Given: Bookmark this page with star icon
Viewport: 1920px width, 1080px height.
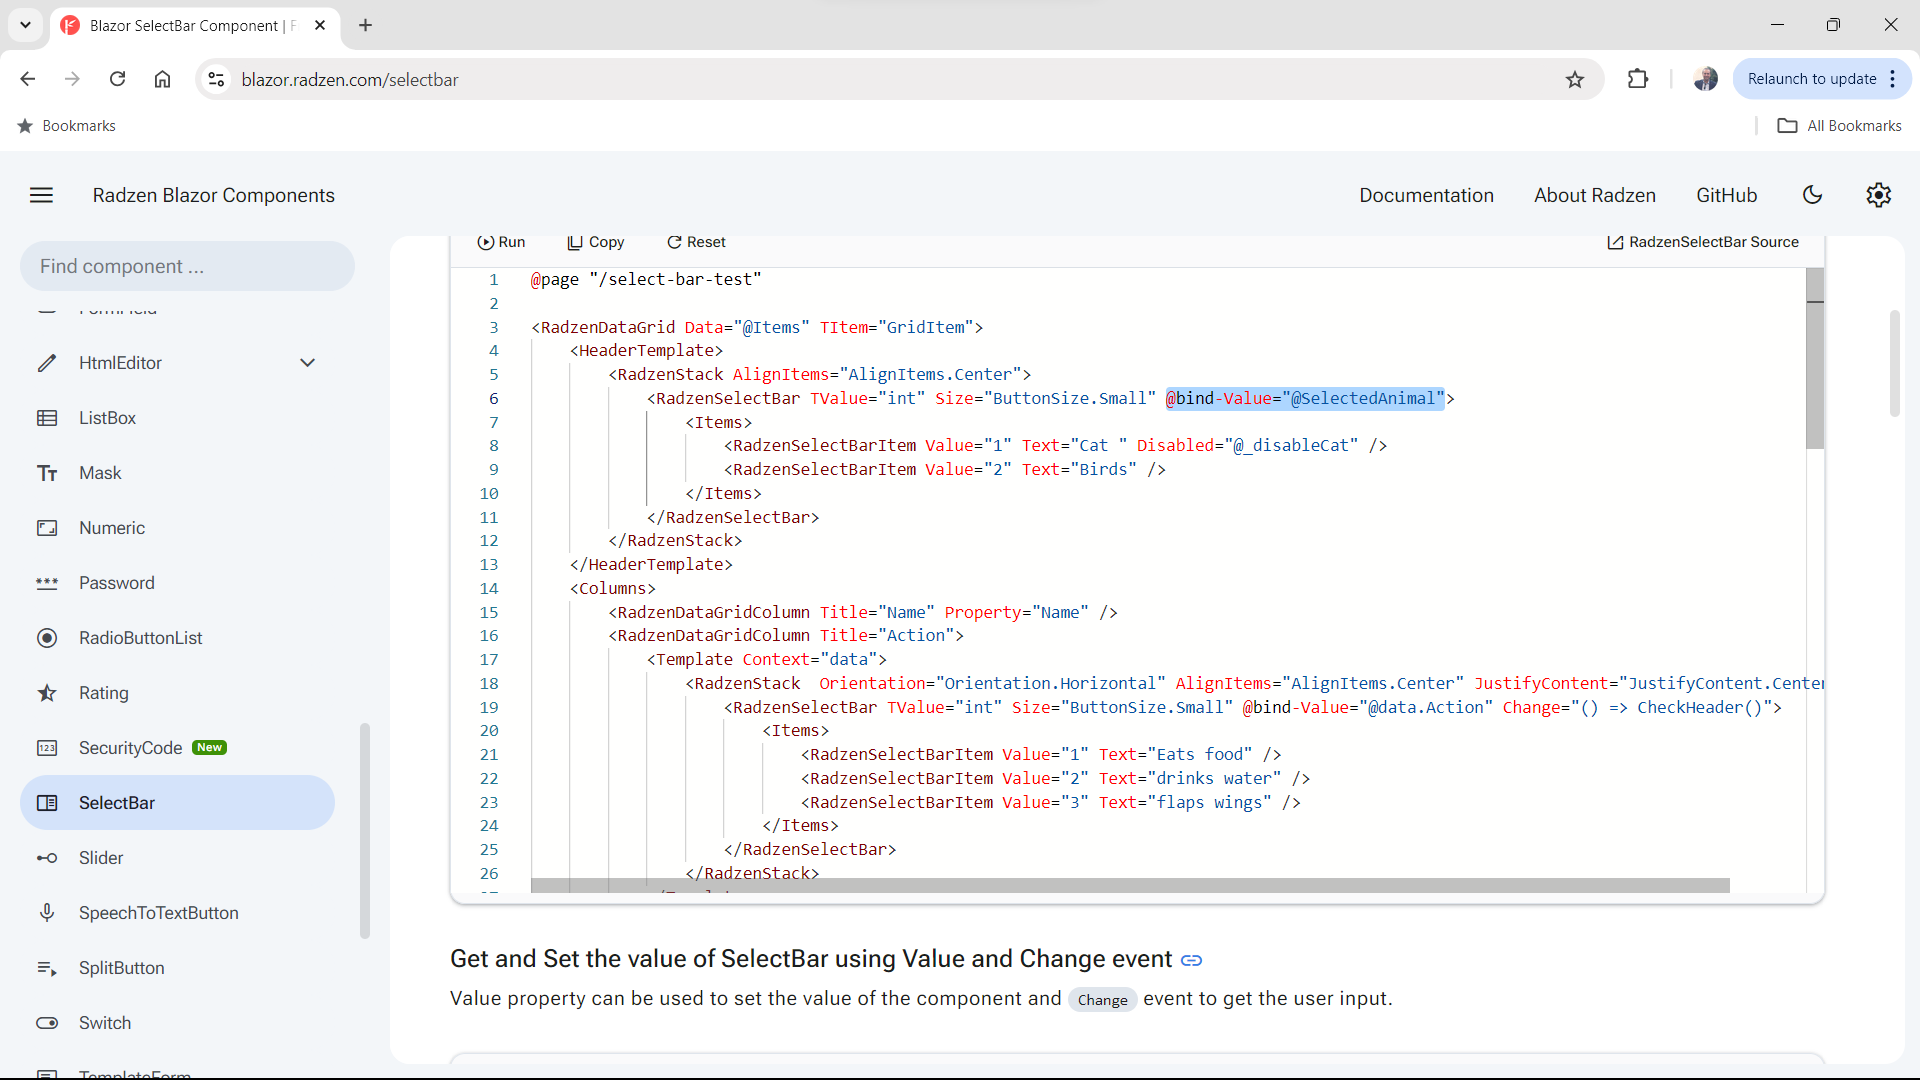Looking at the screenshot, I should [1575, 79].
